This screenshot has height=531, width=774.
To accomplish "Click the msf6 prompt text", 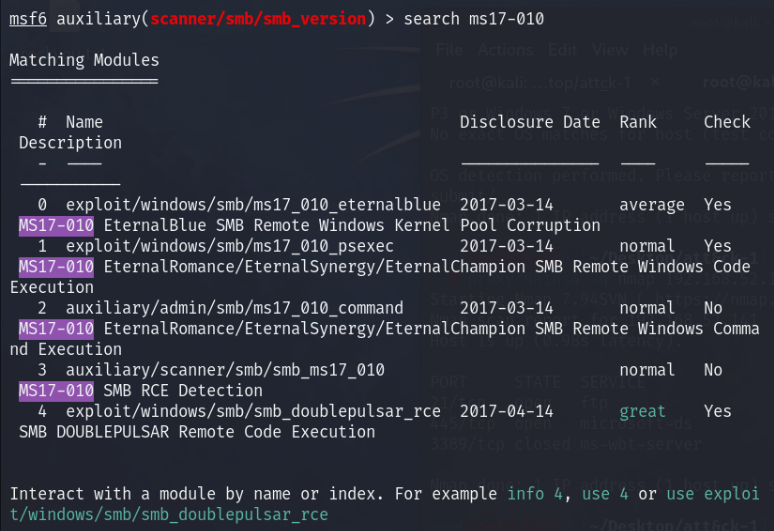I will 24,19.
